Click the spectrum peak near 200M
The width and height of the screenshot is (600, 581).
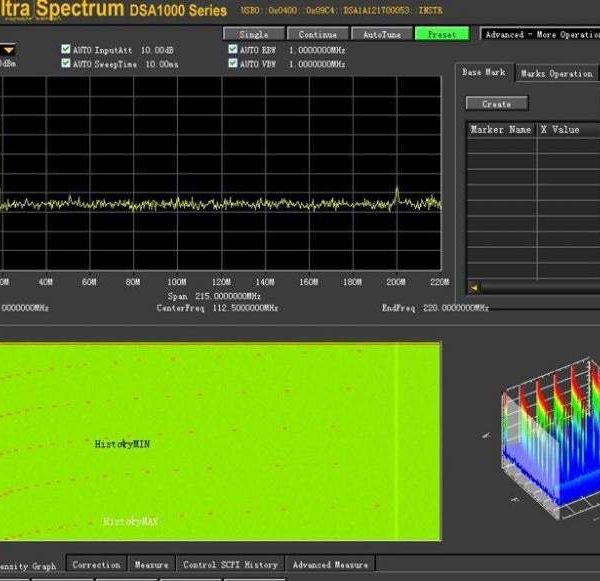397,191
